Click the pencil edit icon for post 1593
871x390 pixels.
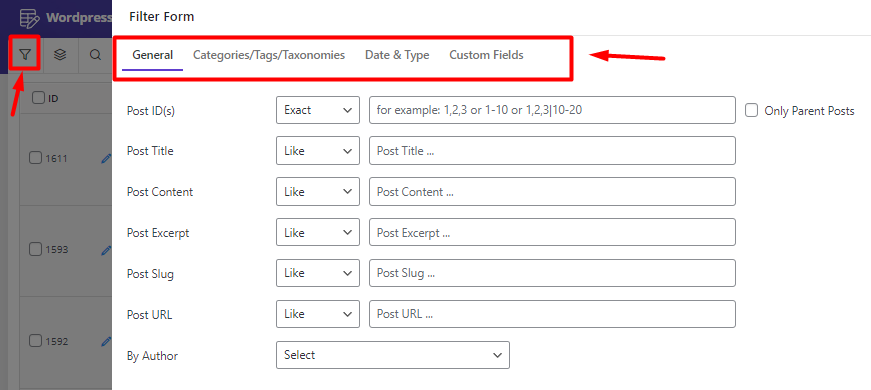pos(107,250)
